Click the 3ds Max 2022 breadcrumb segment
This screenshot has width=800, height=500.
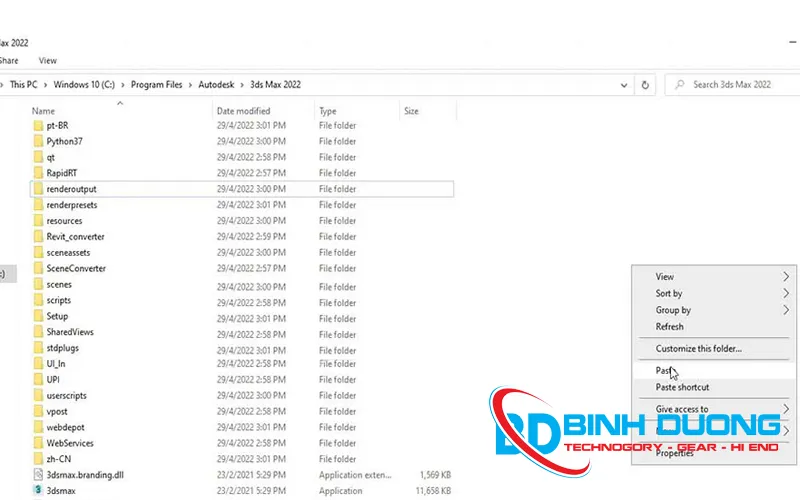click(276, 85)
